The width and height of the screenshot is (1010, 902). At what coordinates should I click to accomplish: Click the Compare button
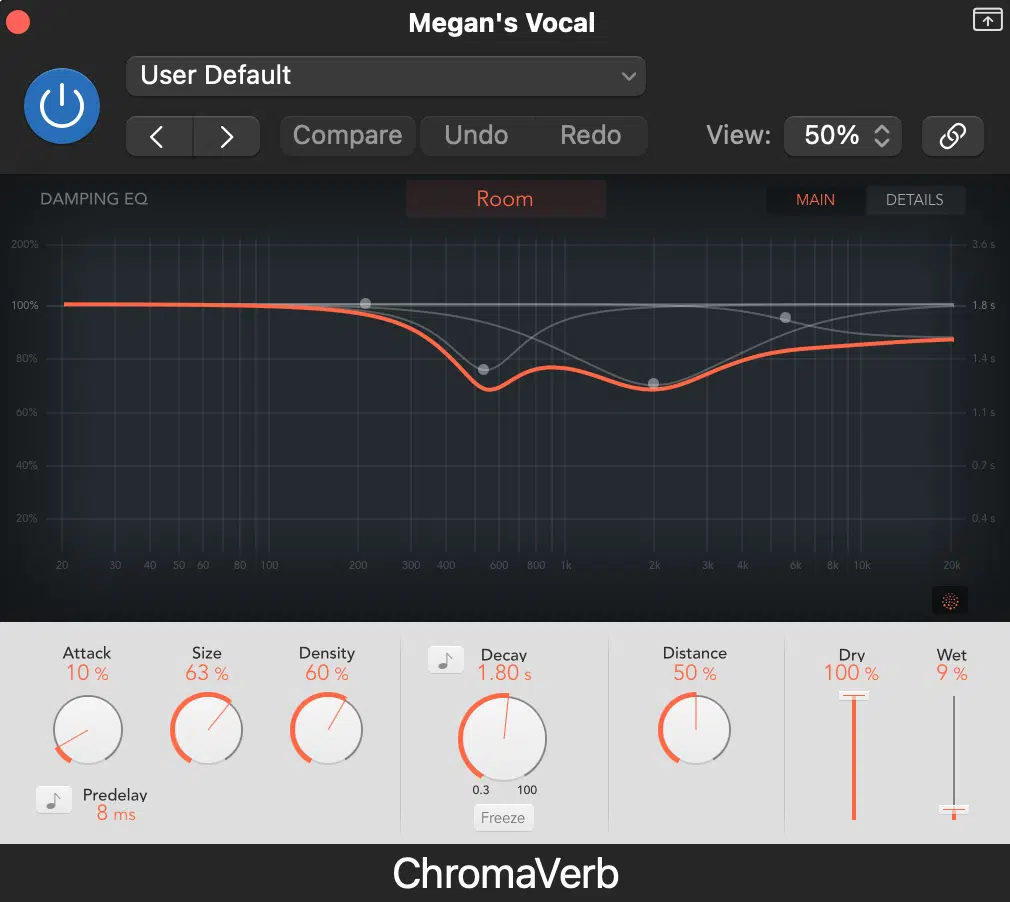347,136
